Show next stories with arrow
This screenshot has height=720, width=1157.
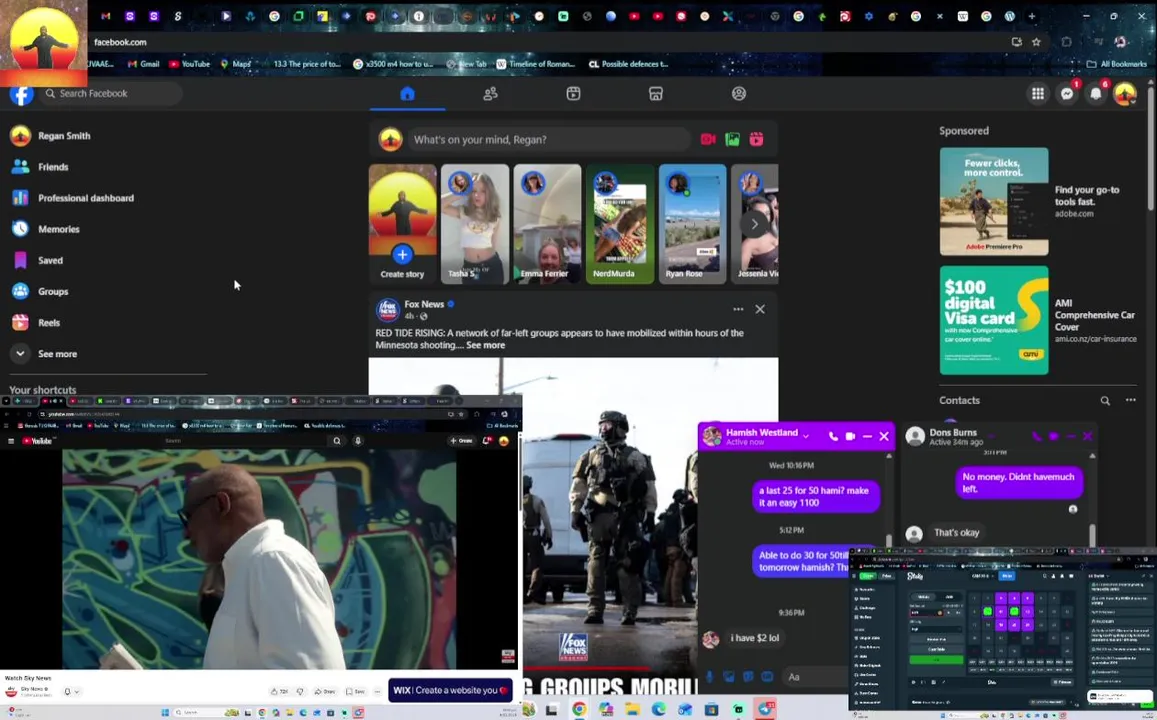click(x=754, y=224)
